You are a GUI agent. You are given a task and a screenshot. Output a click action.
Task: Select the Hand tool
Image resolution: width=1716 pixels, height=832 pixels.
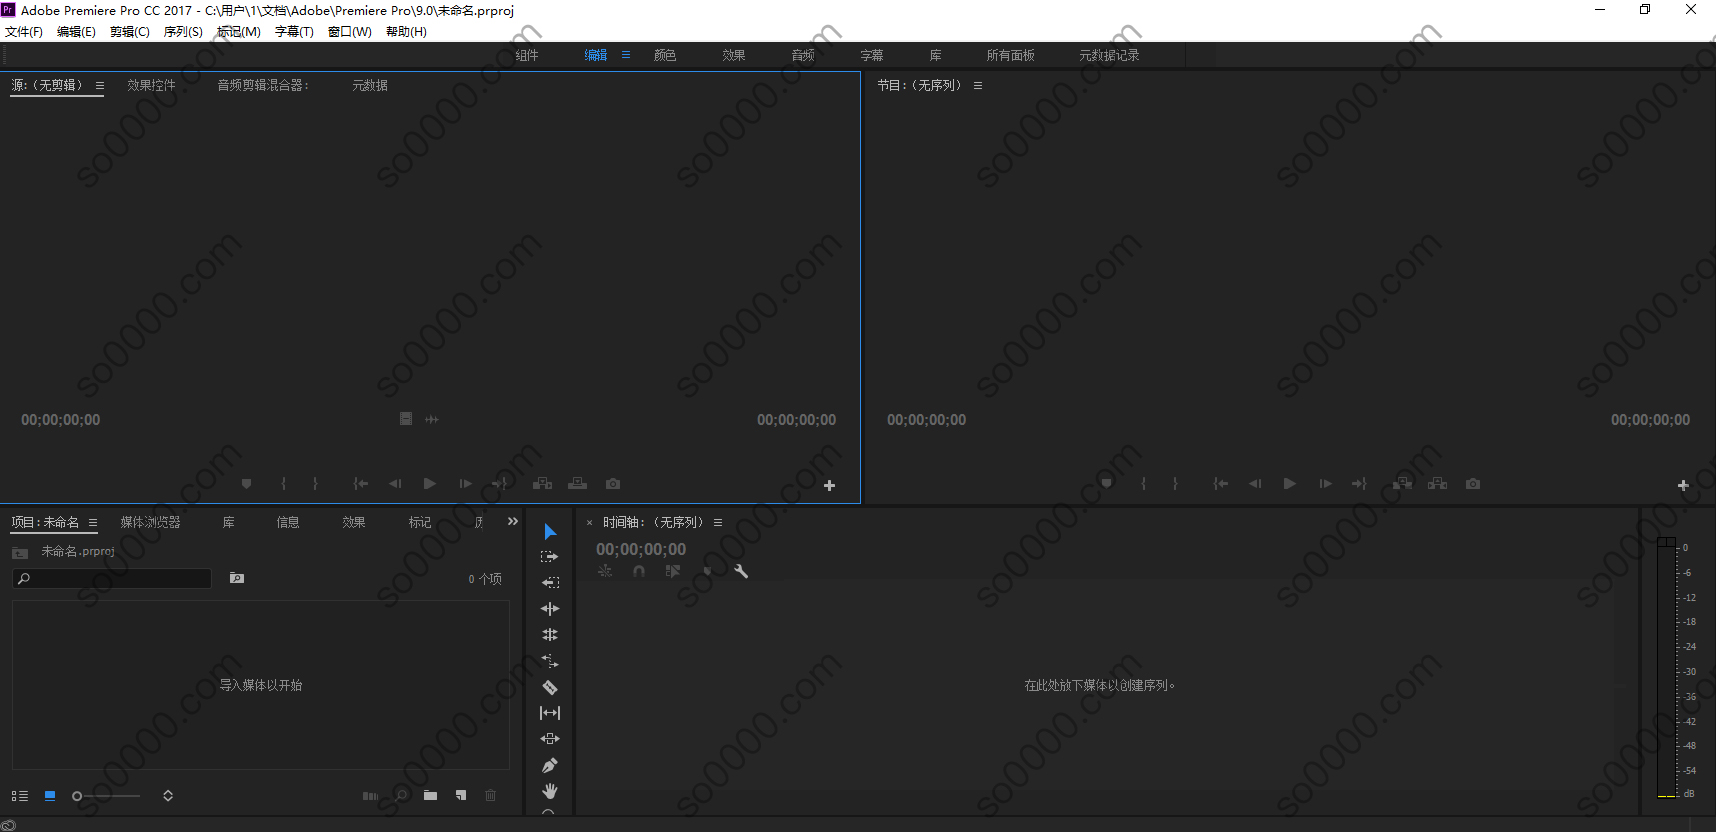coord(550,791)
